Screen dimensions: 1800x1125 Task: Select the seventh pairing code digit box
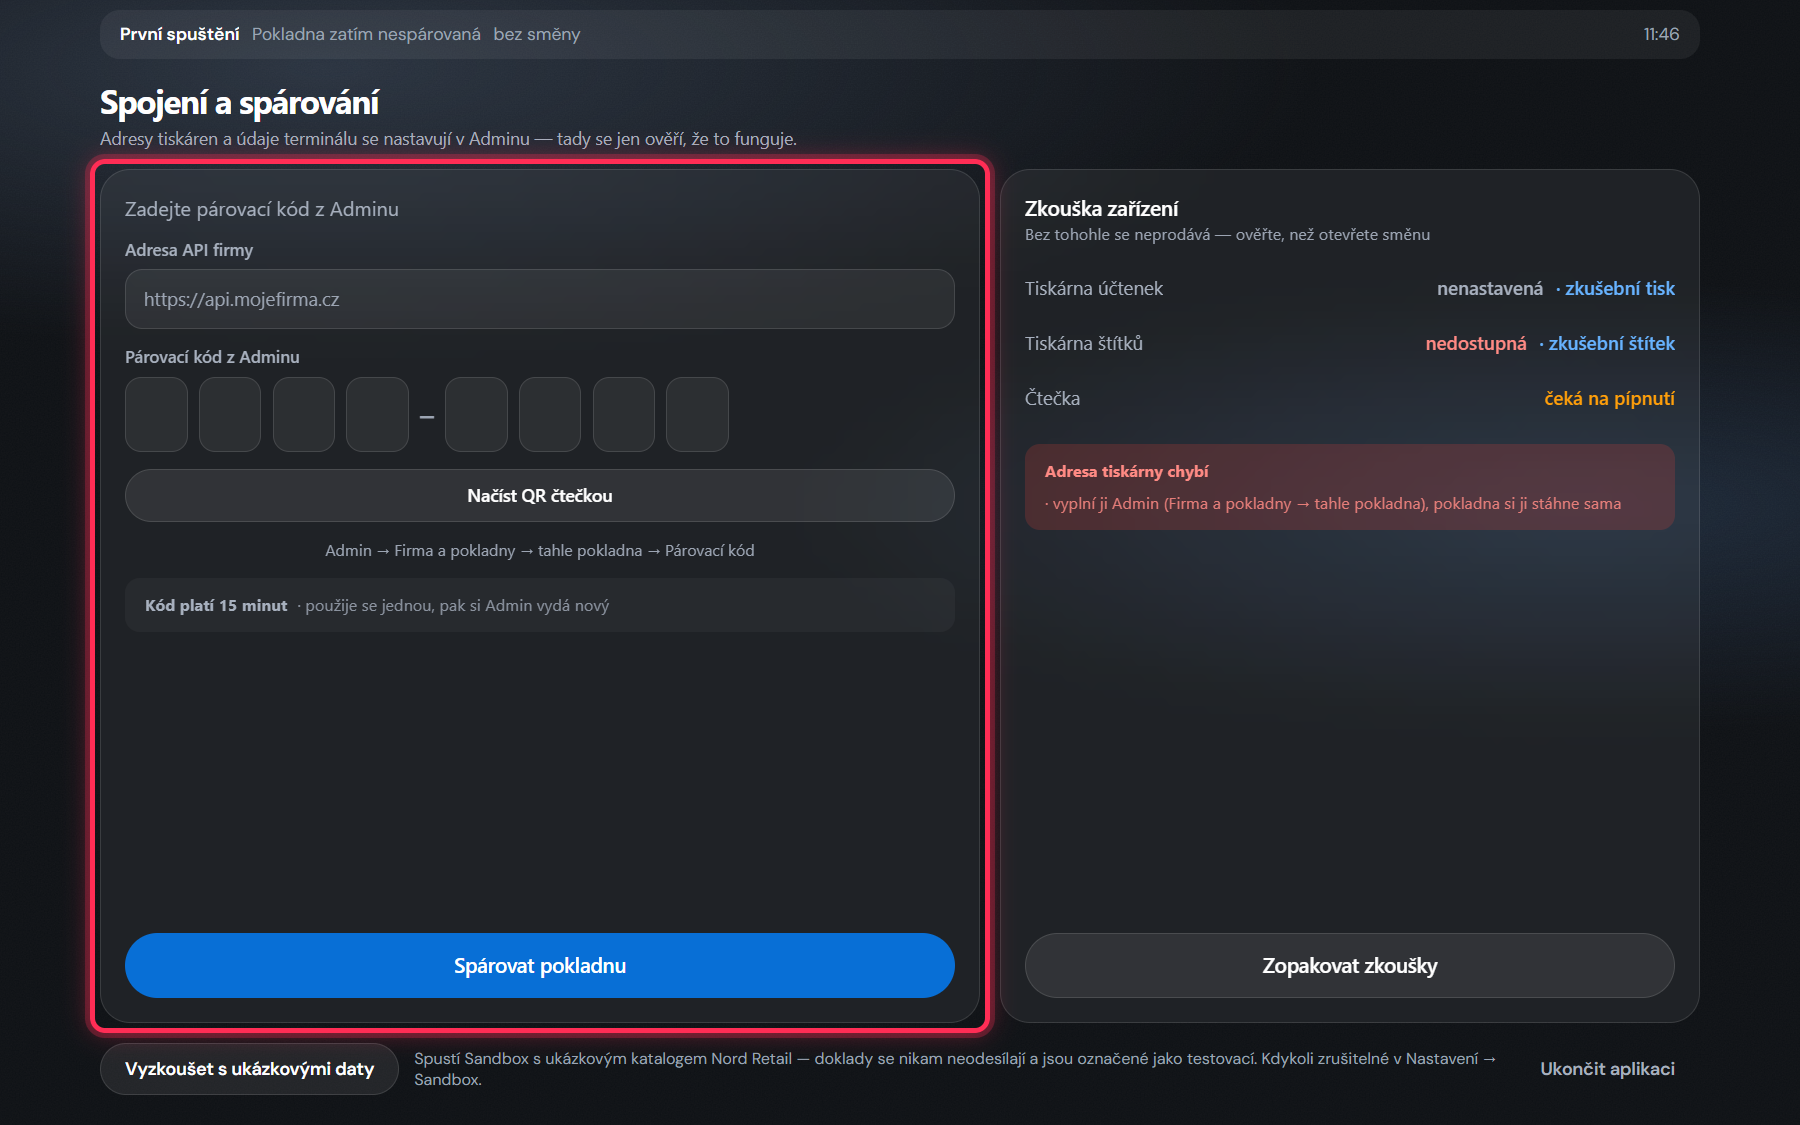[x=624, y=414]
